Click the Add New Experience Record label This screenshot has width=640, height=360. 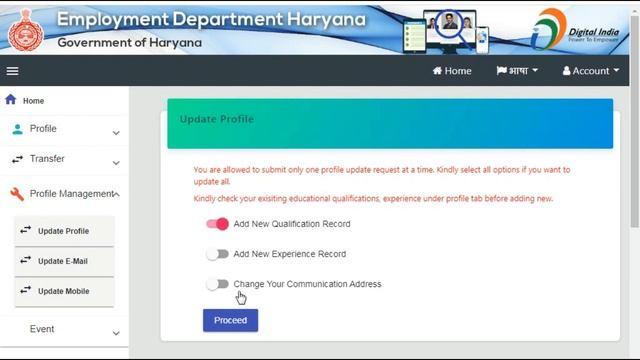[290, 254]
